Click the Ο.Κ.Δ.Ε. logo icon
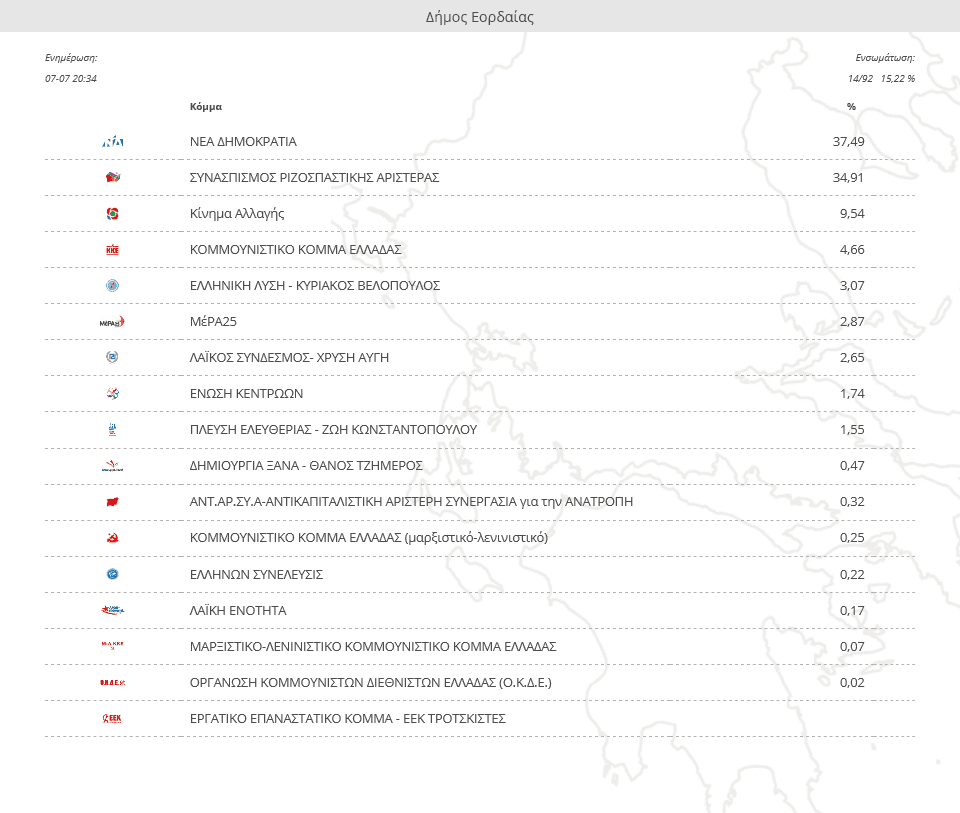This screenshot has height=813, width=960. (113, 683)
